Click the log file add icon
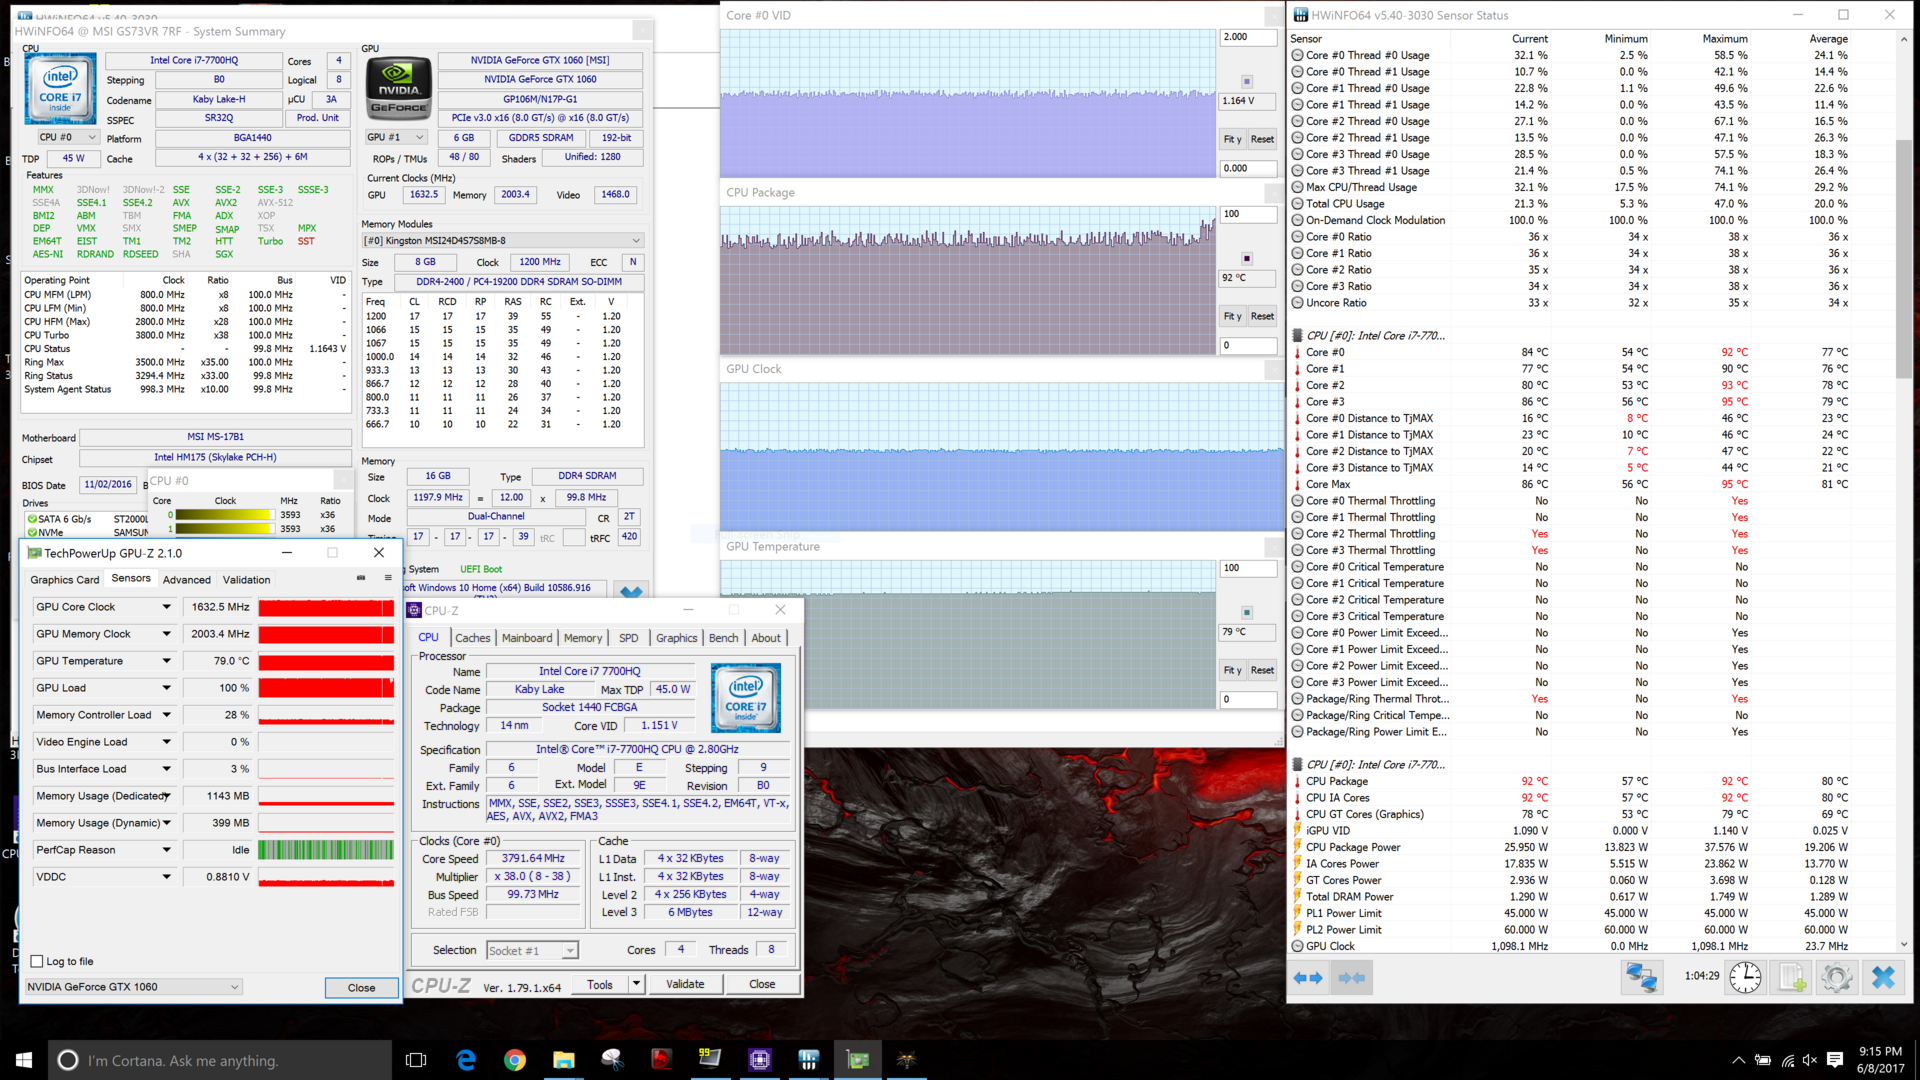Viewport: 1920px width, 1080px height. 1791,977
